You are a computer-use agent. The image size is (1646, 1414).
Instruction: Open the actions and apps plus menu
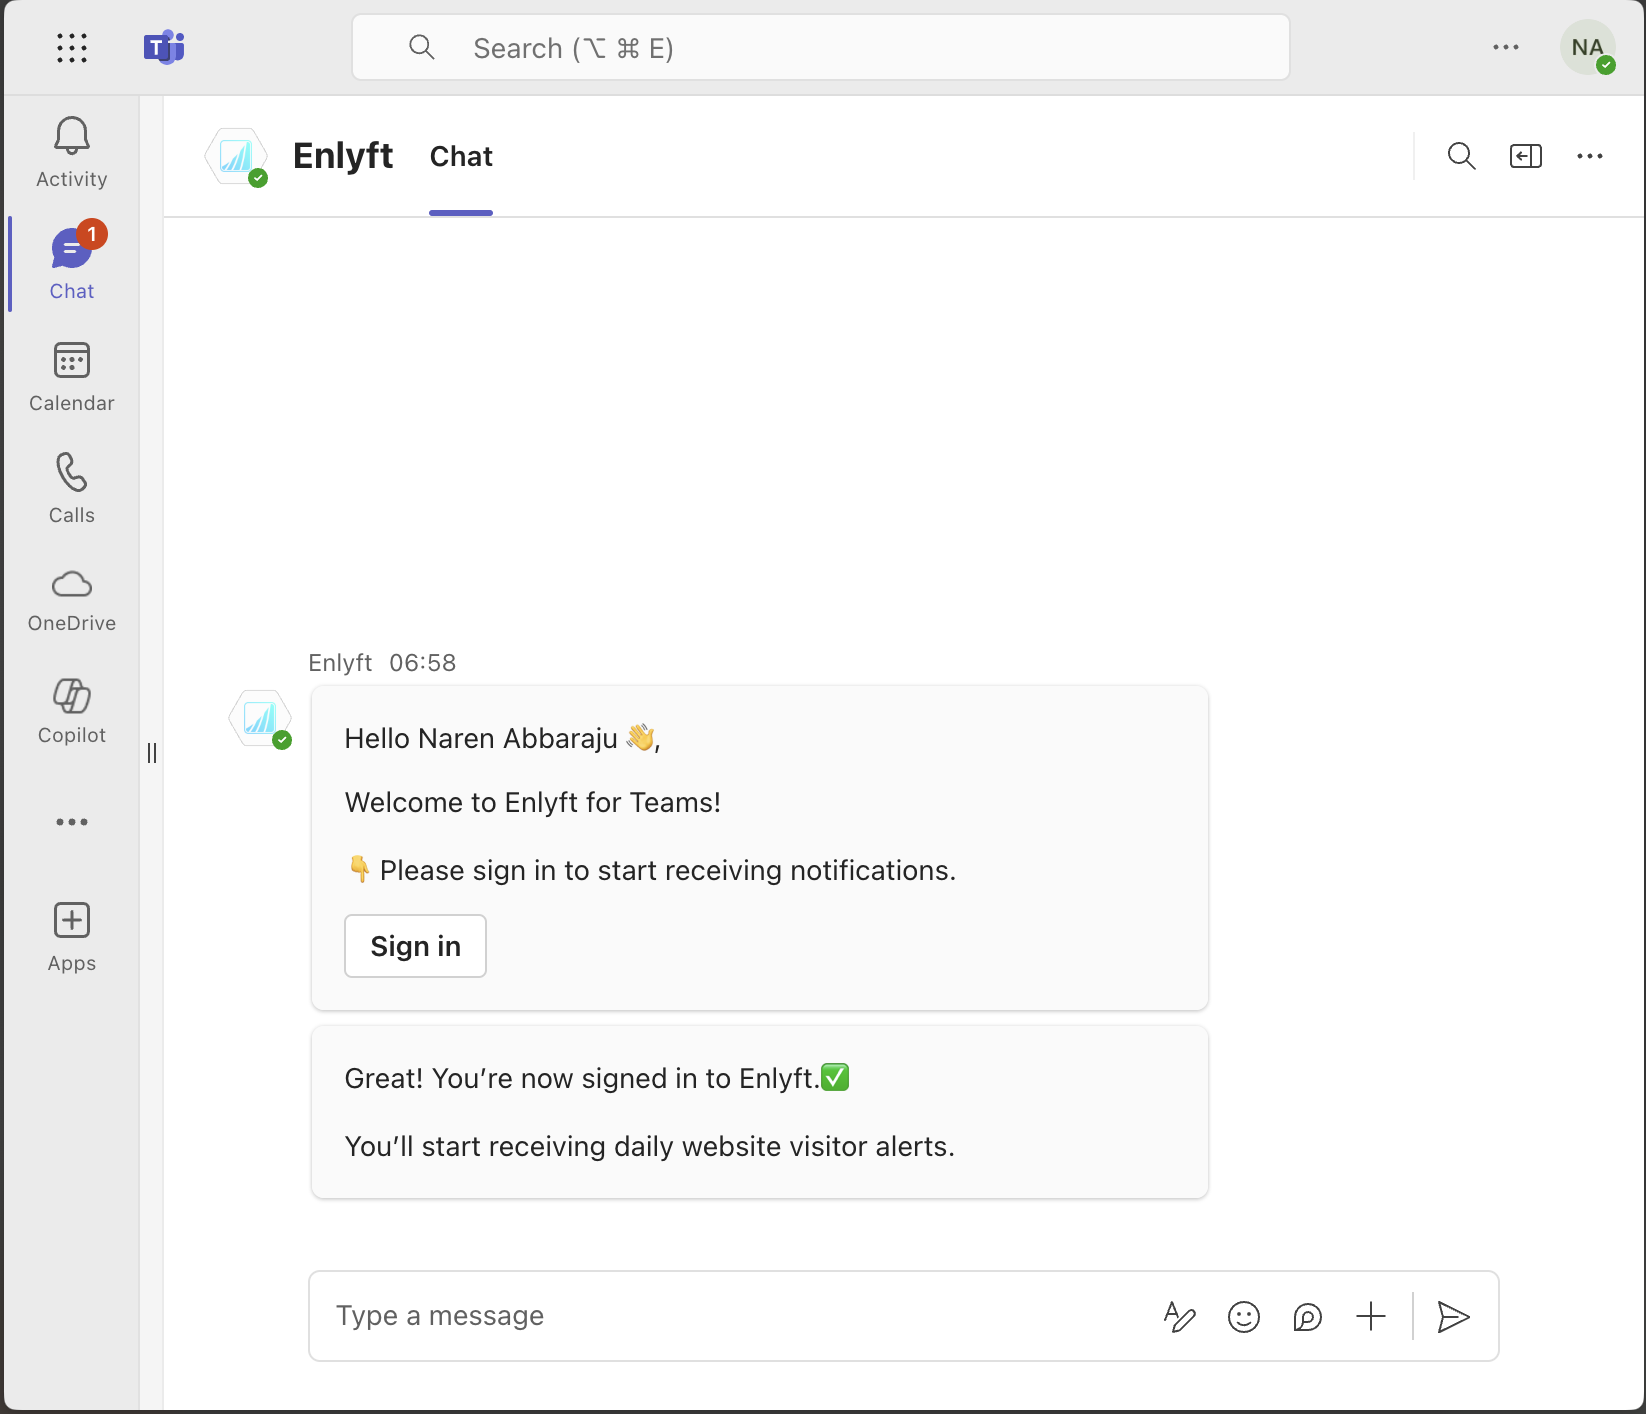pyautogui.click(x=1371, y=1317)
